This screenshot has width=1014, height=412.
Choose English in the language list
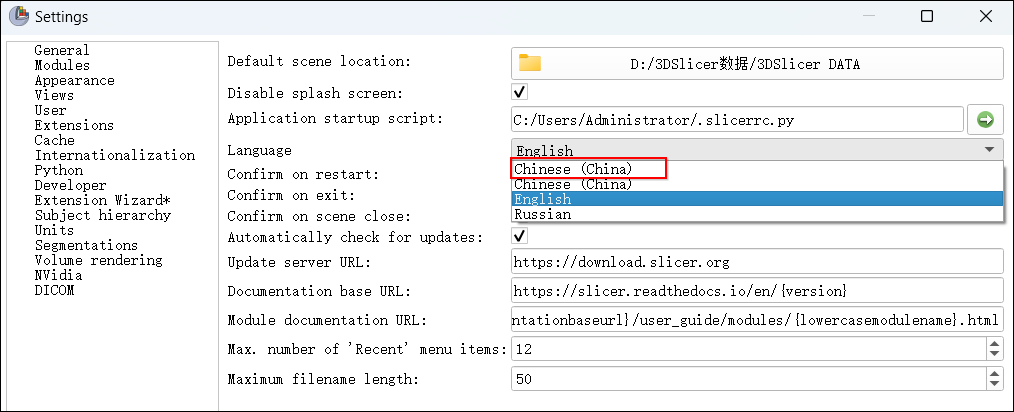coord(543,199)
